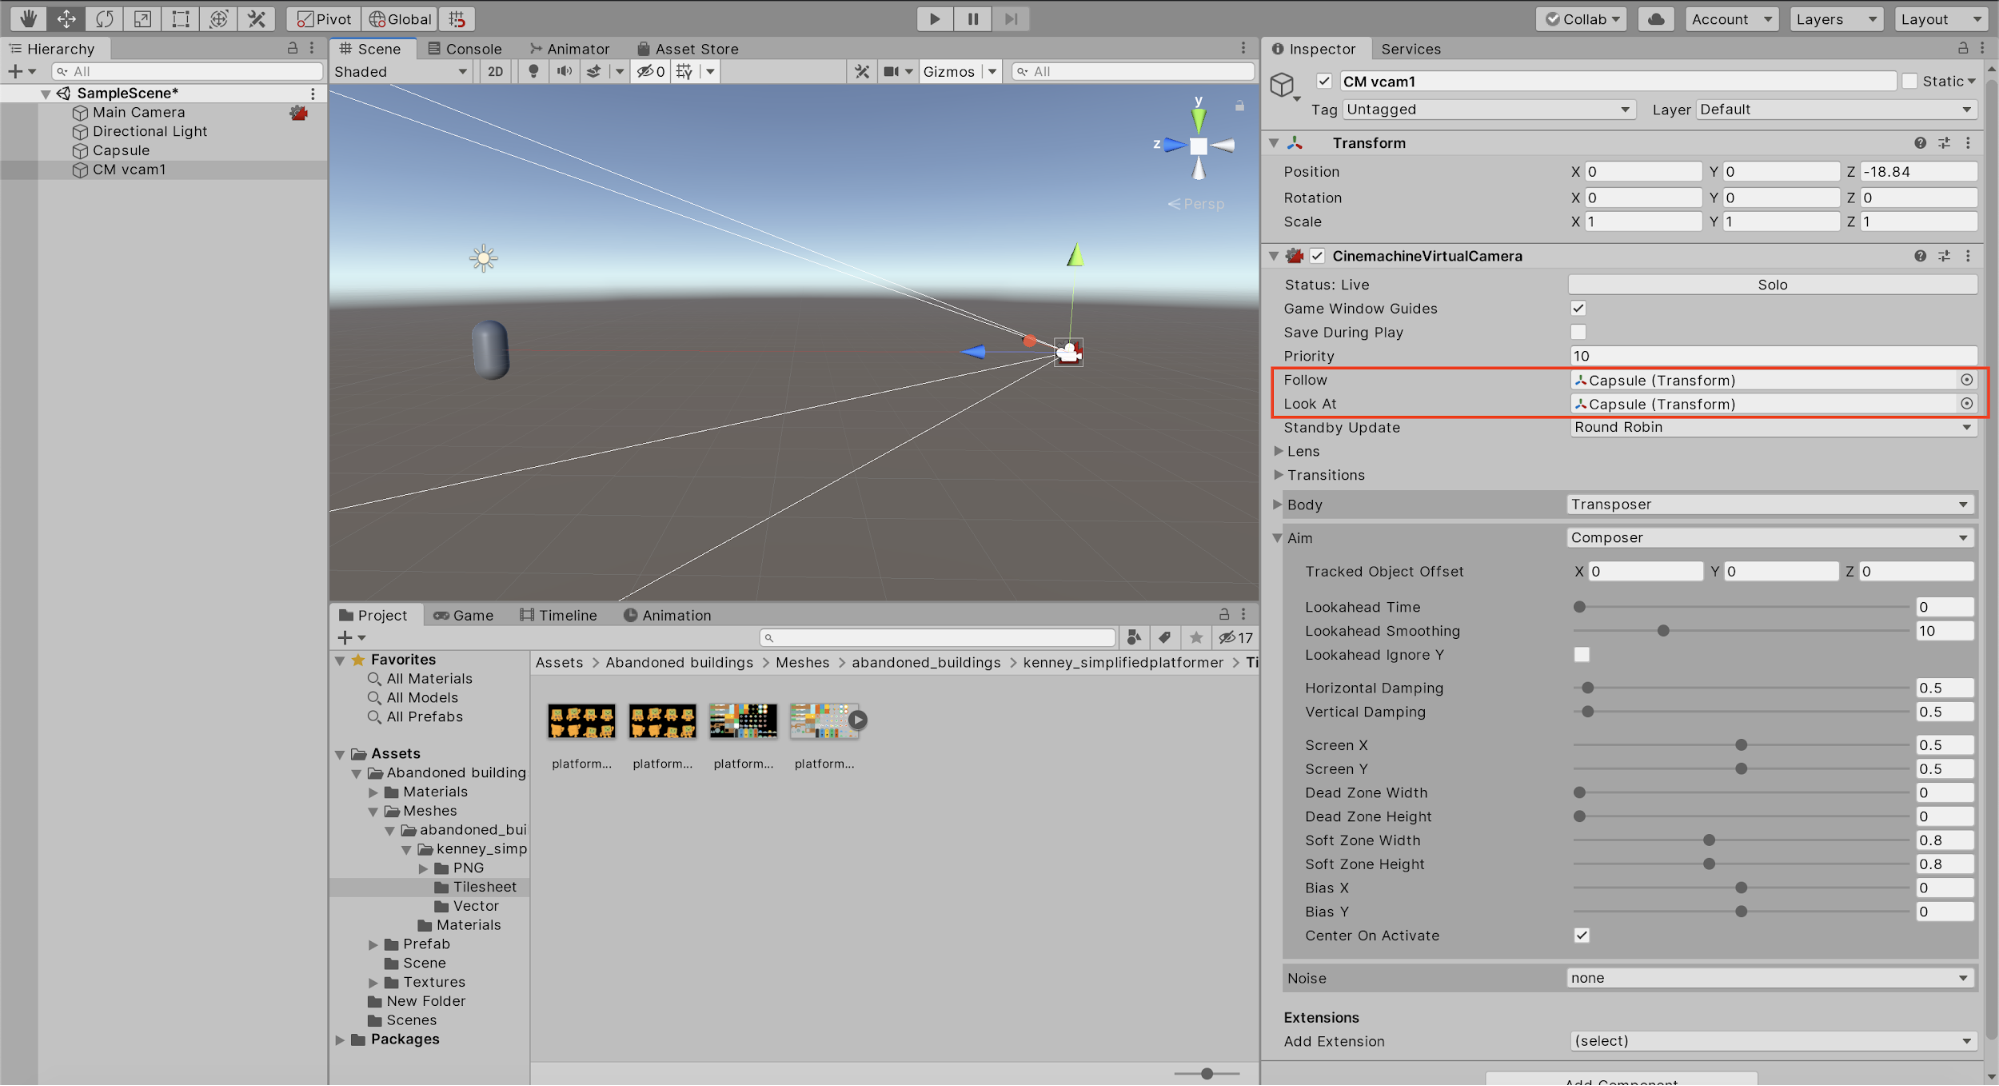Uncheck Game Window Guides checkbox
1999x1086 pixels.
pyautogui.click(x=1578, y=308)
